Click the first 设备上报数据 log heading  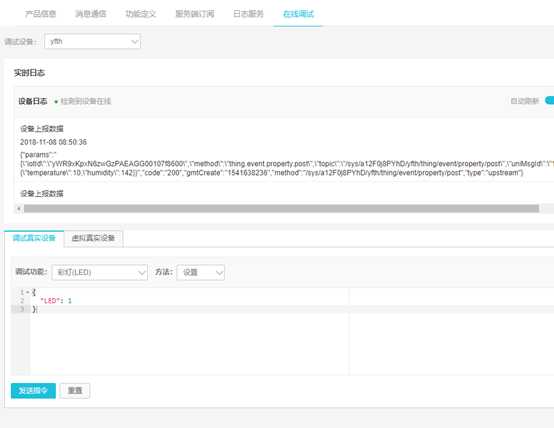pos(42,129)
